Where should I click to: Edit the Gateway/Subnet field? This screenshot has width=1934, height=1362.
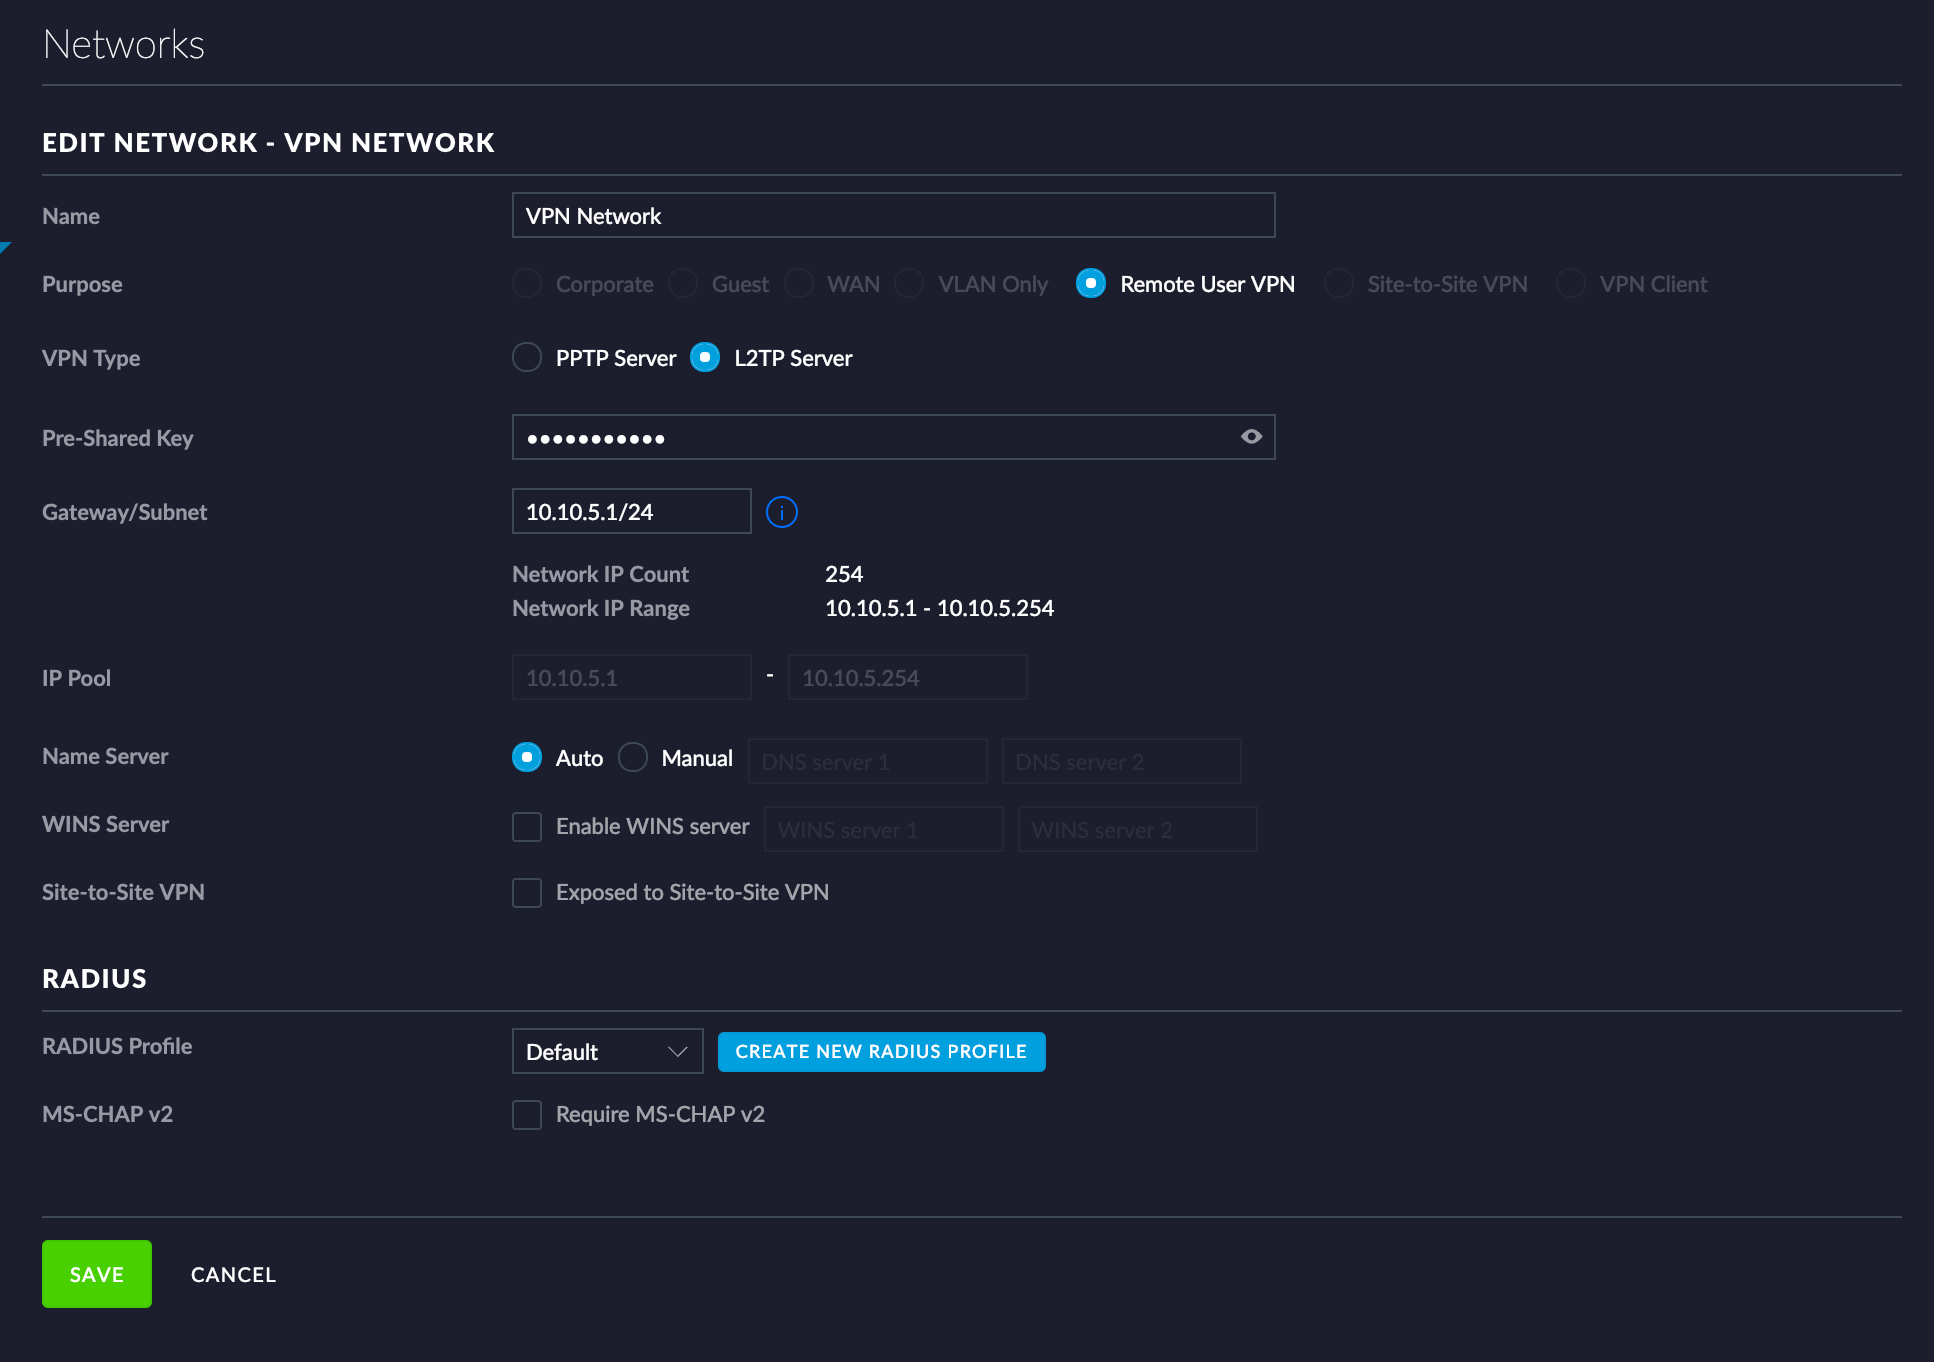(x=631, y=512)
